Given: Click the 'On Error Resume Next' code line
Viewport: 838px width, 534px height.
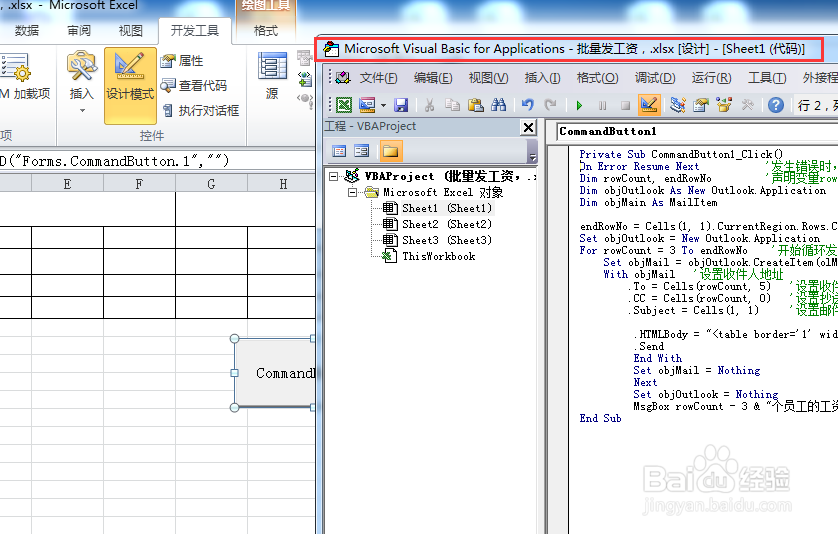Looking at the screenshot, I should point(640,166).
